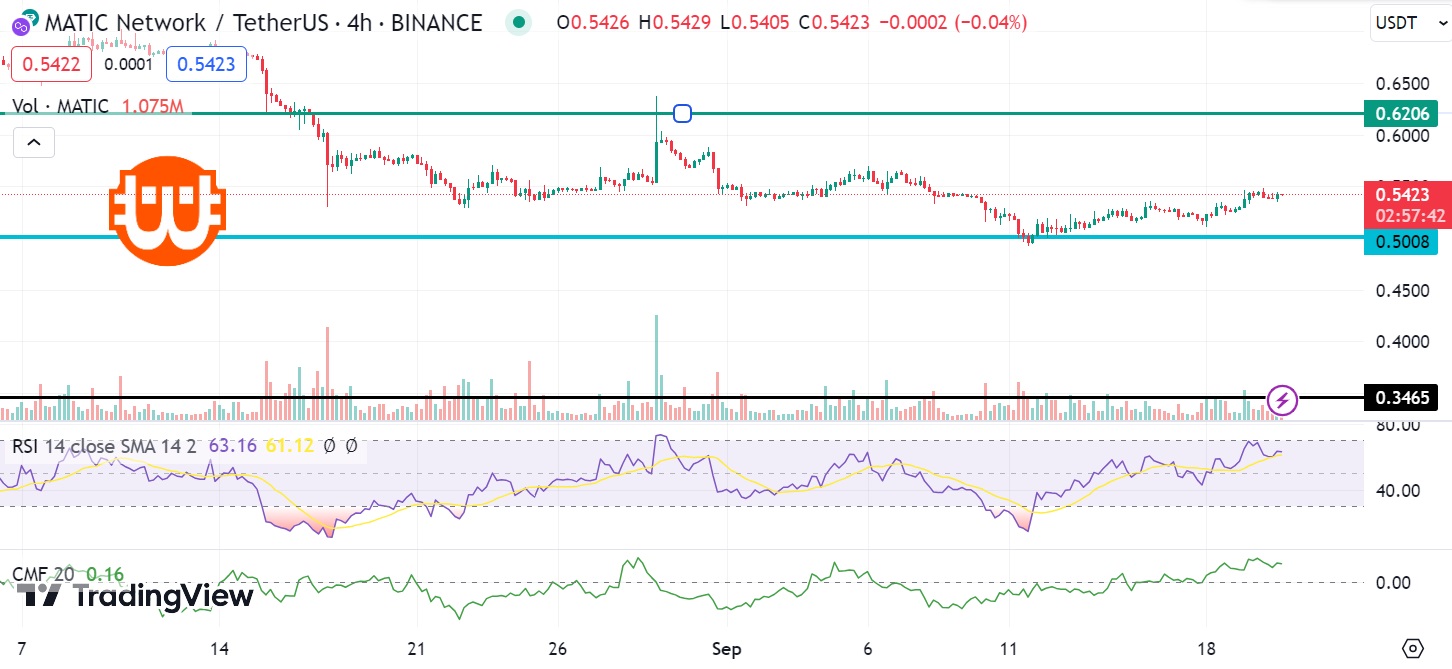Click the 14 date label on time axis
1452x669 pixels.
[221, 648]
